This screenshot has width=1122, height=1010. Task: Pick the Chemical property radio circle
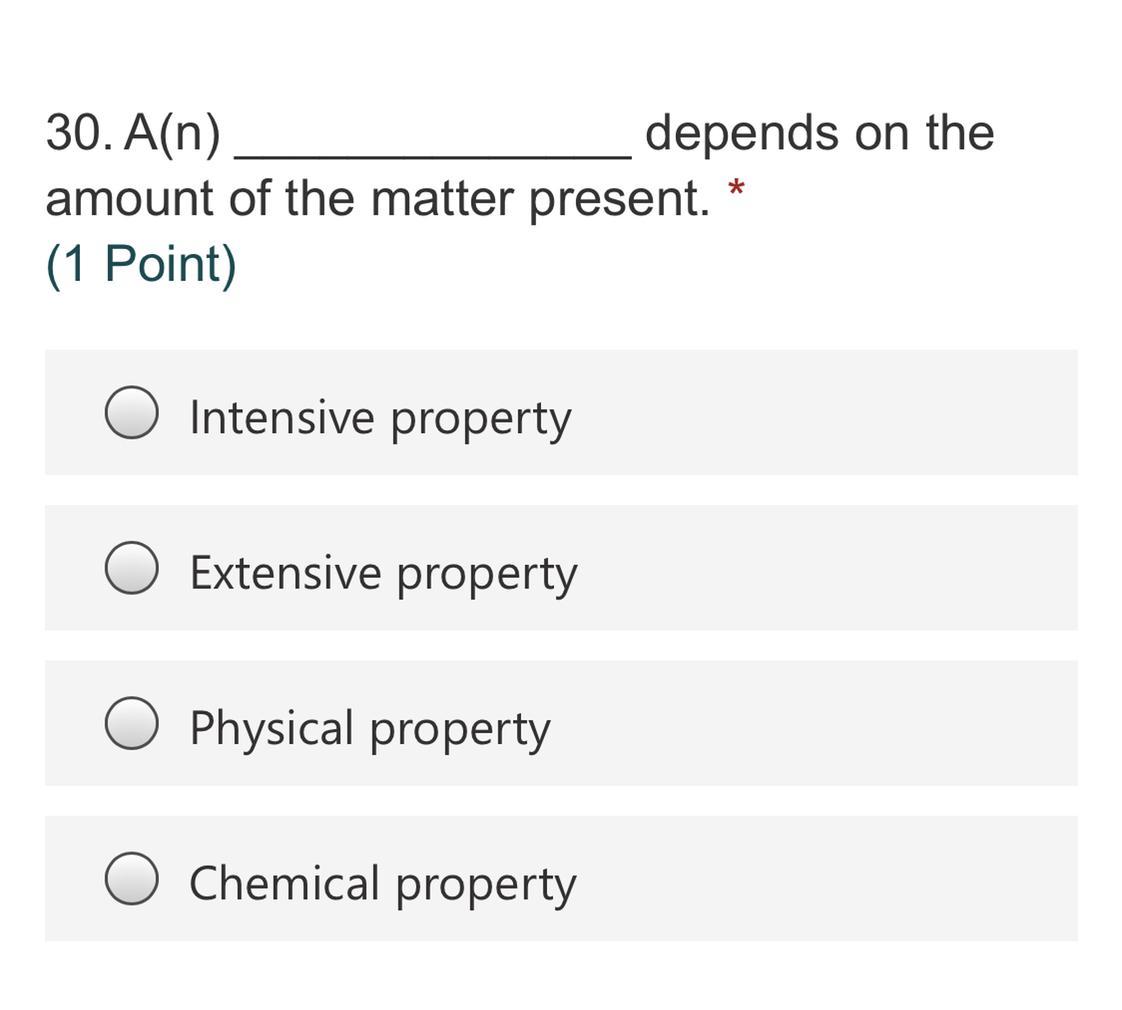(x=131, y=878)
